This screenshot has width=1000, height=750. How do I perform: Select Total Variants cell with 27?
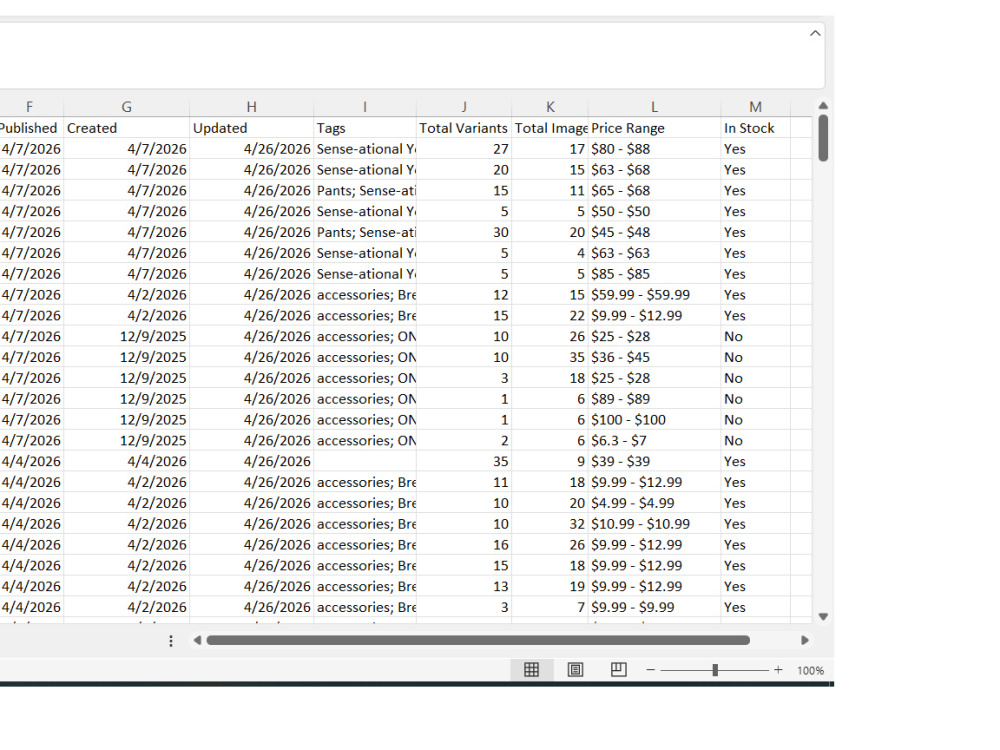coord(464,149)
